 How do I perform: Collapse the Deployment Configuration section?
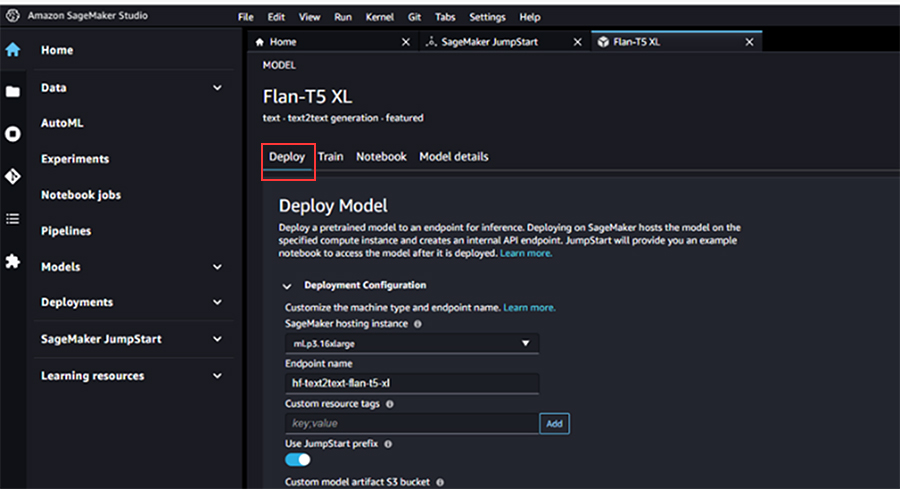coord(287,286)
